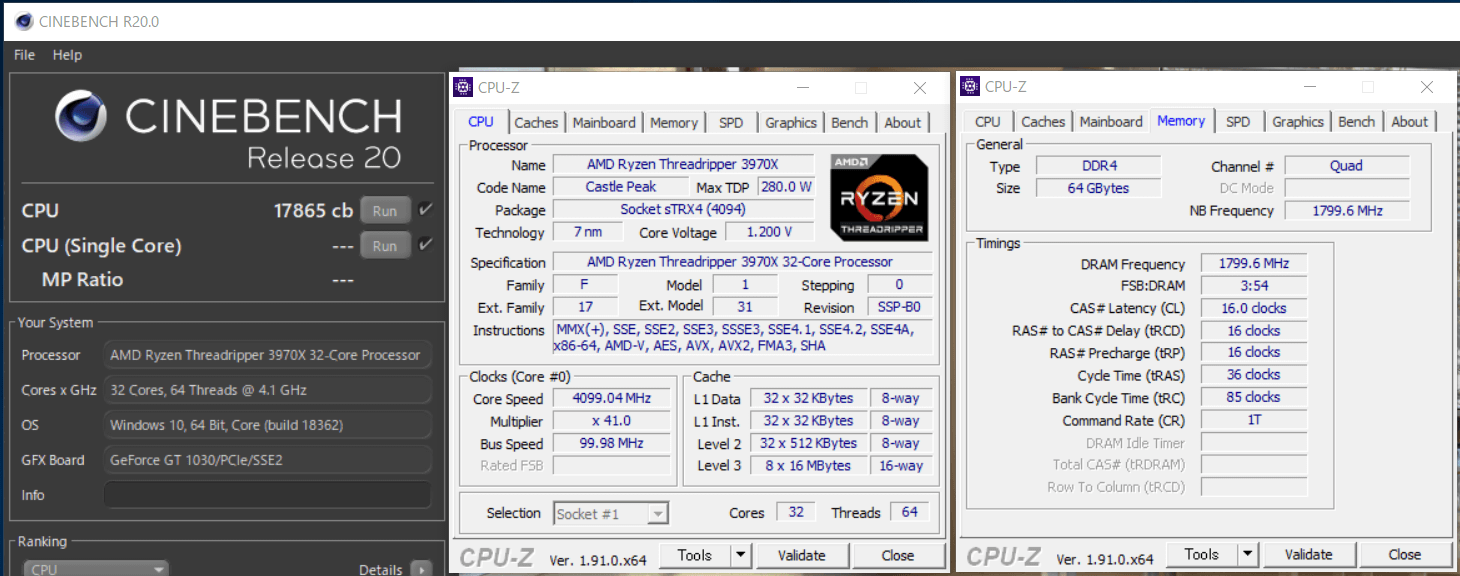Run the multi-core CPU benchmark
Screen dimensions: 1460x576
point(385,211)
